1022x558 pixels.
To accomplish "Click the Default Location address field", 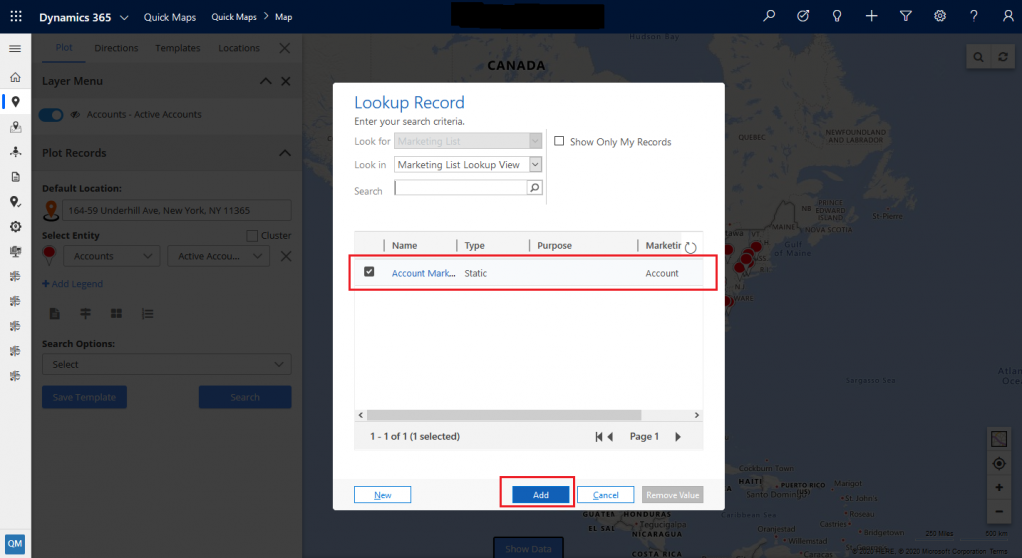I will tap(177, 211).
